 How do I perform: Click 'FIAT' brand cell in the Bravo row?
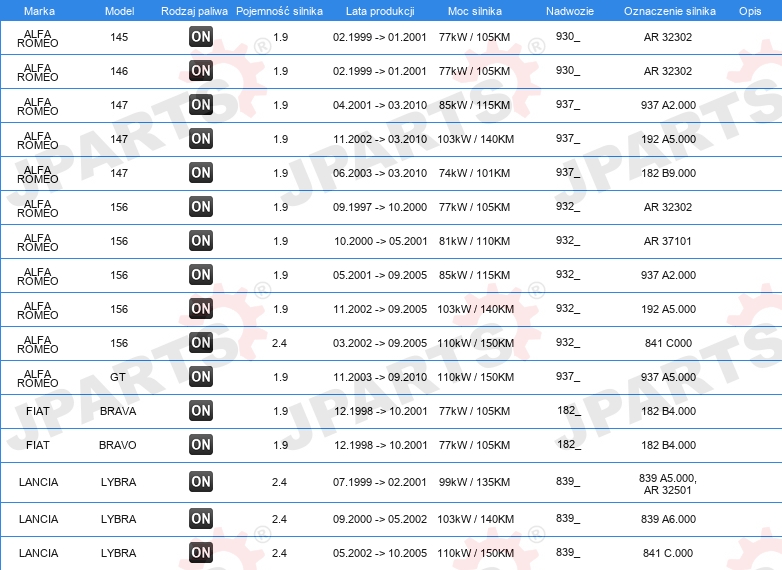[x=38, y=445]
